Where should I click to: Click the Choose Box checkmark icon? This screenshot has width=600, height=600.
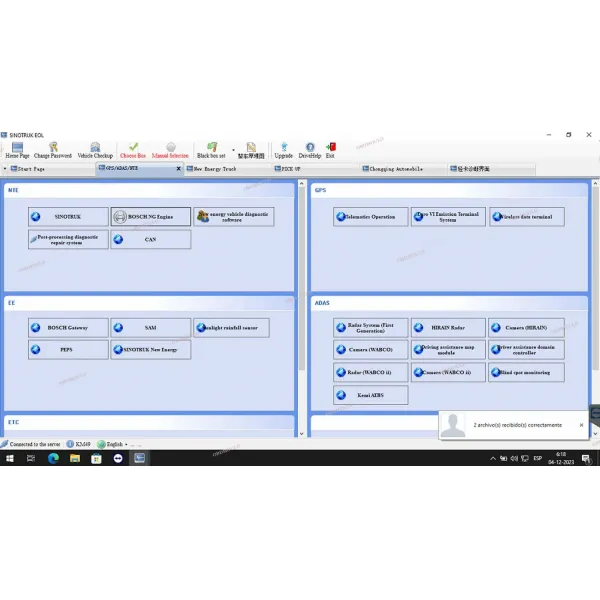(x=133, y=147)
